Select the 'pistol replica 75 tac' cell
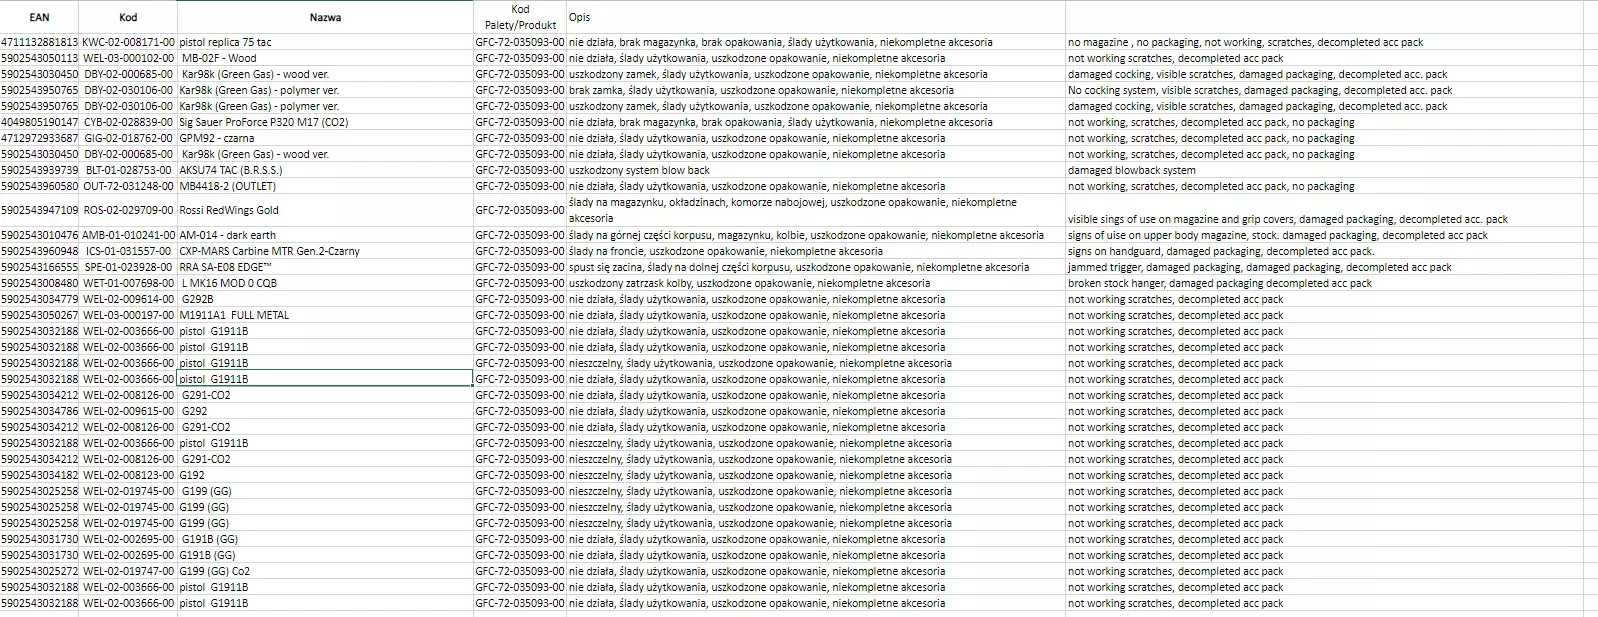1598x617 pixels. pyautogui.click(x=226, y=42)
